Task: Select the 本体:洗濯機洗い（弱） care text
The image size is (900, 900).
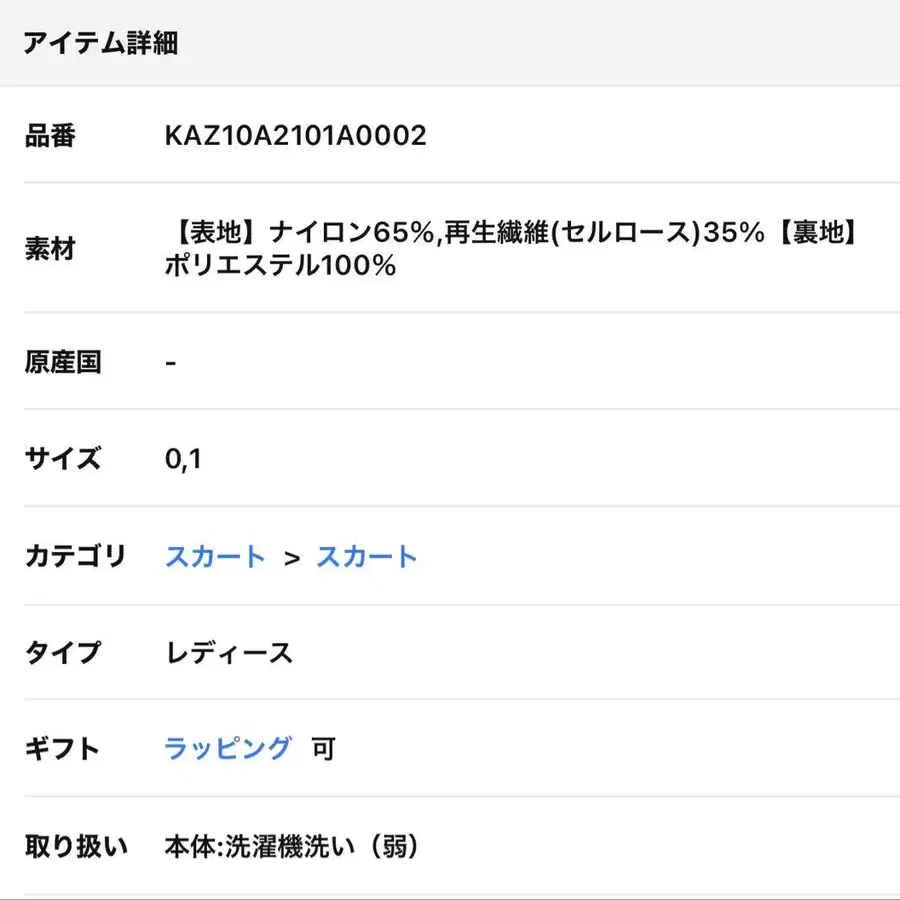Action: point(291,847)
